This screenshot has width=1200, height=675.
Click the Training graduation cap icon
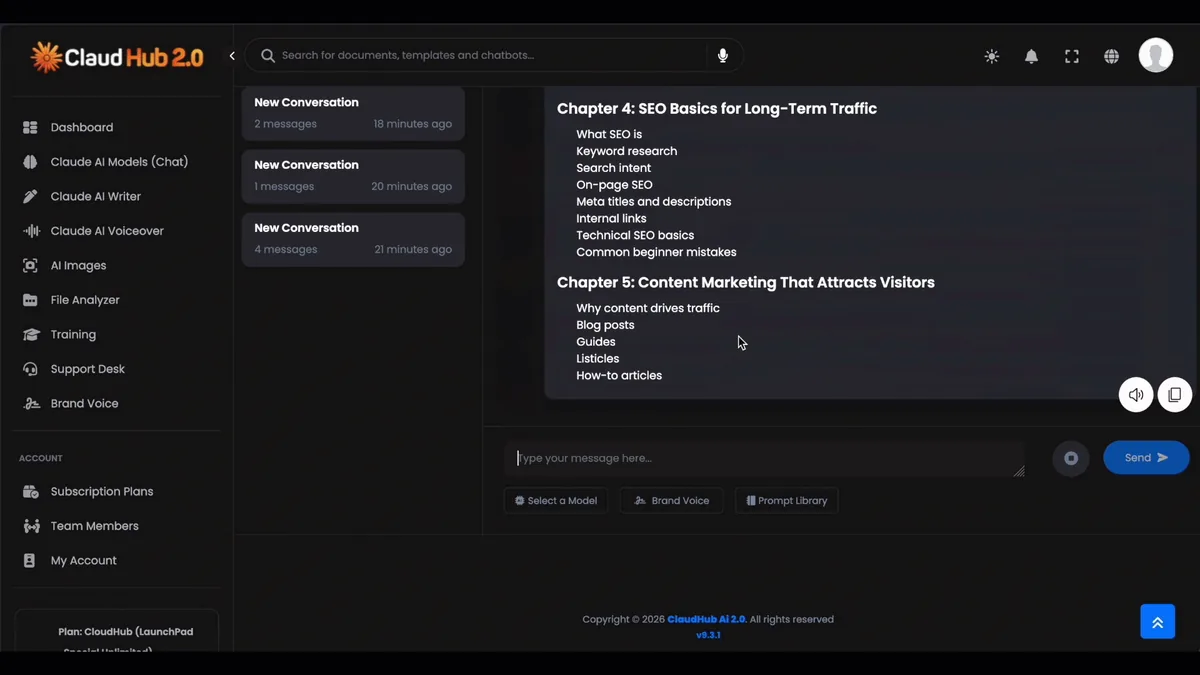(x=30, y=335)
